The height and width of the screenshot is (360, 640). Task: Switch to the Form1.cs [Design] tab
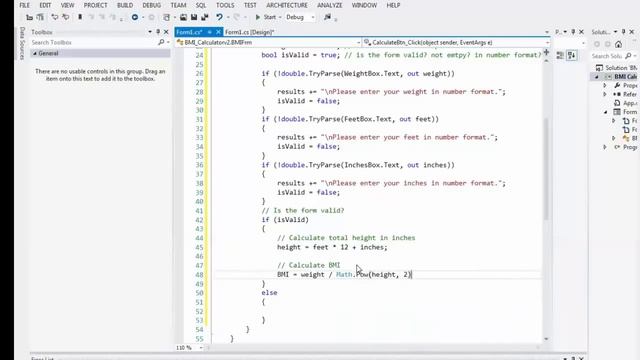click(x=249, y=32)
